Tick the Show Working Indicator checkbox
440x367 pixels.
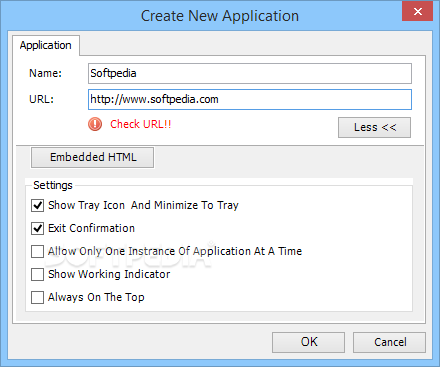pos(37,274)
